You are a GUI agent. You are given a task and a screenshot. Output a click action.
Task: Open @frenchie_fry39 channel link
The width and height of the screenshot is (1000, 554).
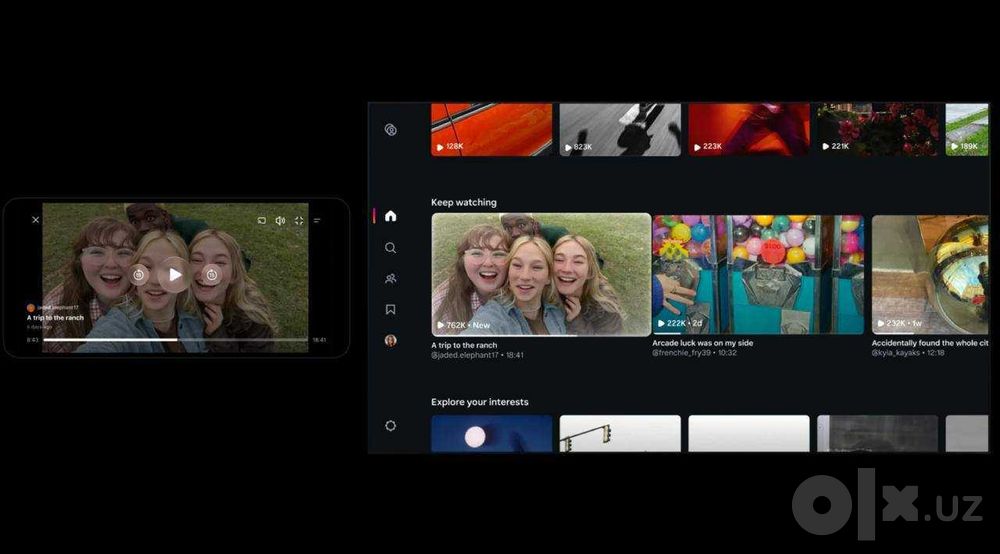tap(681, 353)
